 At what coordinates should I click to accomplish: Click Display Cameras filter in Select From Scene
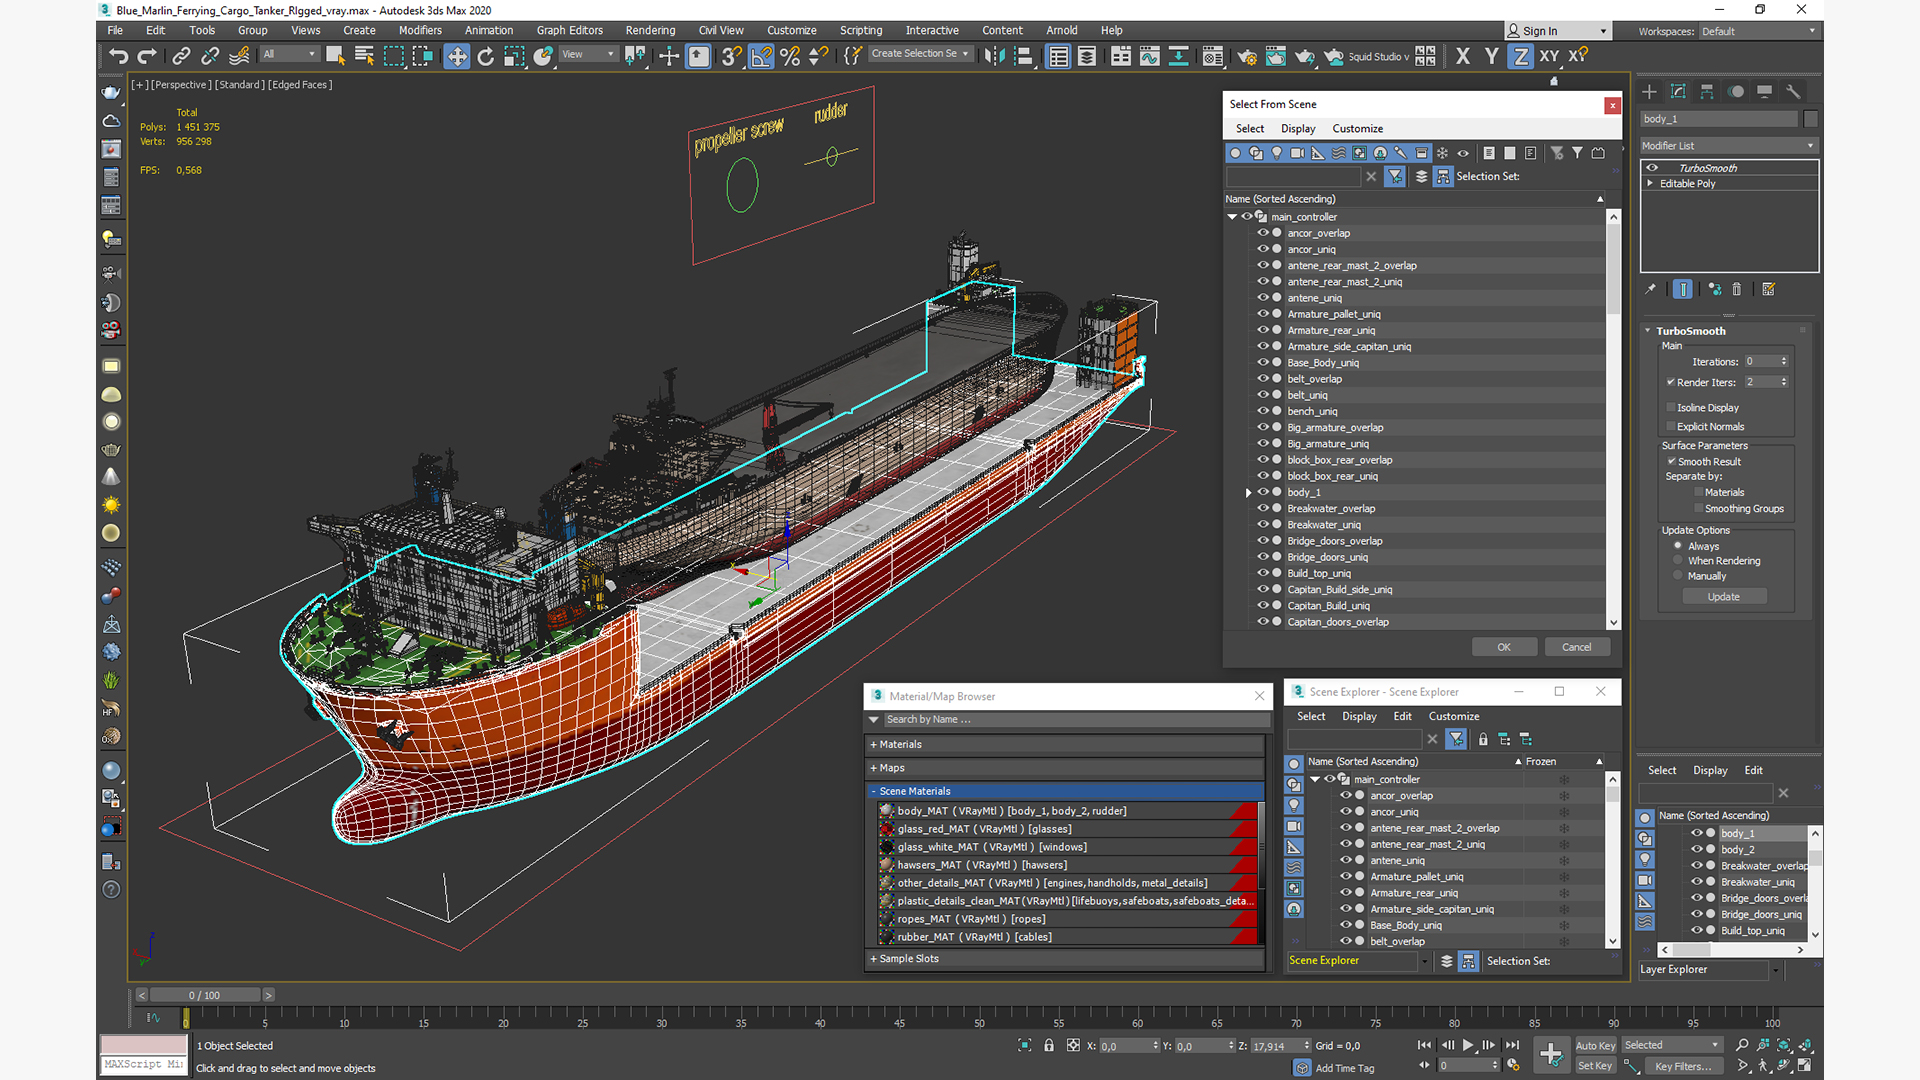1297,153
